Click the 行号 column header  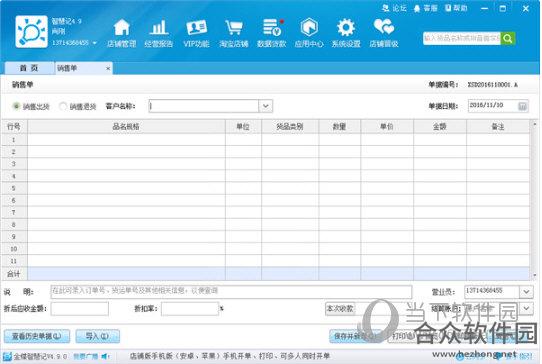tap(14, 127)
